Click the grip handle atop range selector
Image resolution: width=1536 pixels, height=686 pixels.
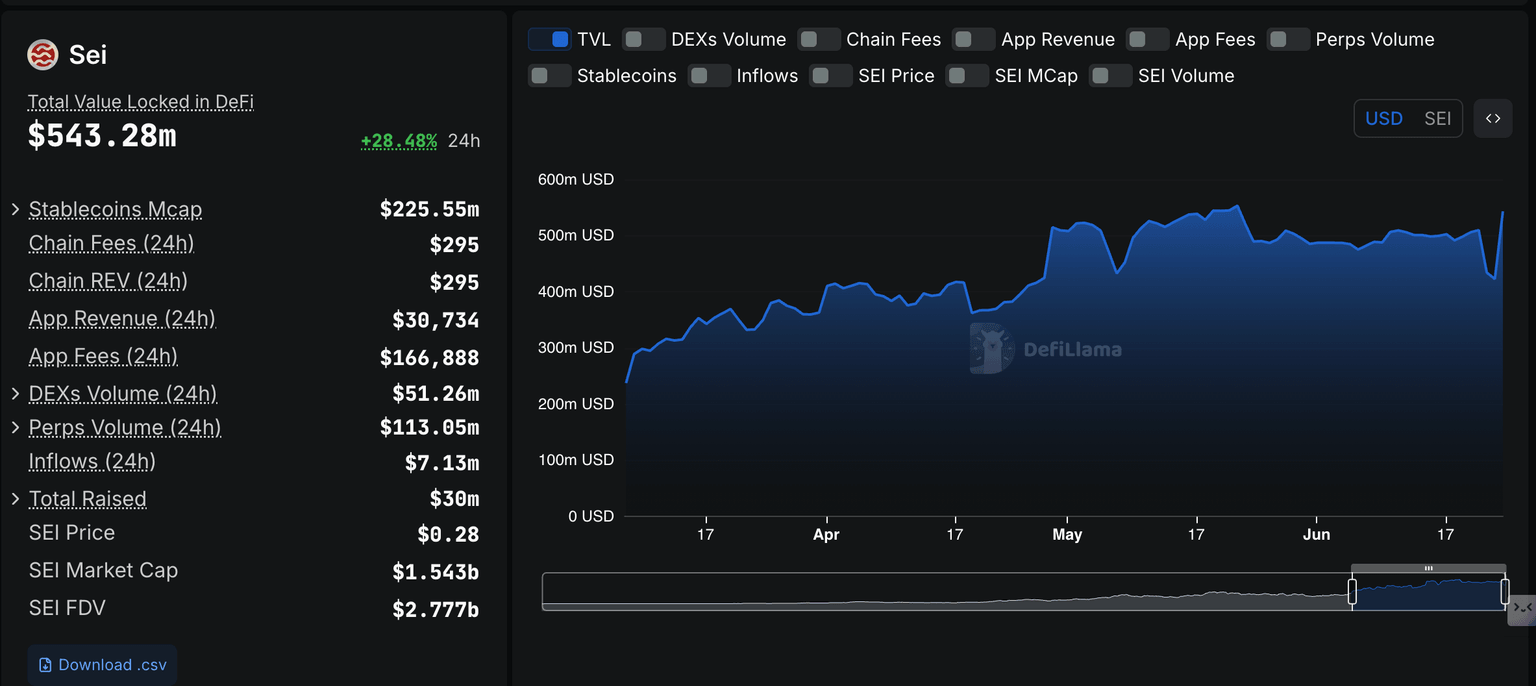point(1428,568)
